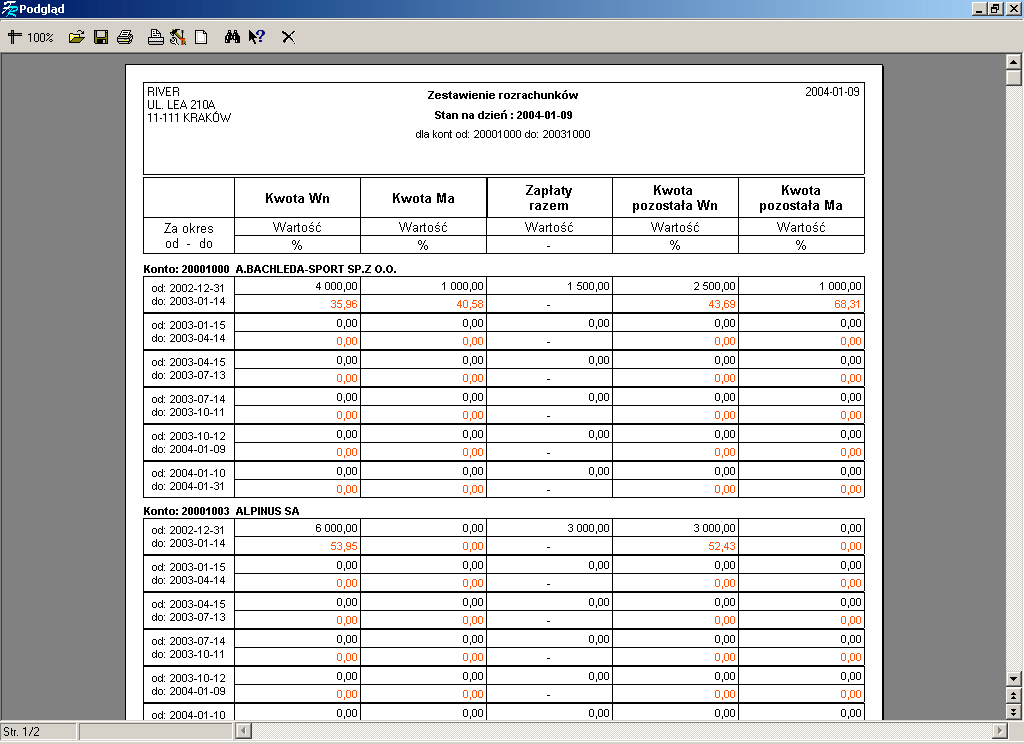This screenshot has height=744, width=1024.
Task: Click the heading 'Konto: 20001003 ALPINUS SA'
Action: (x=221, y=511)
